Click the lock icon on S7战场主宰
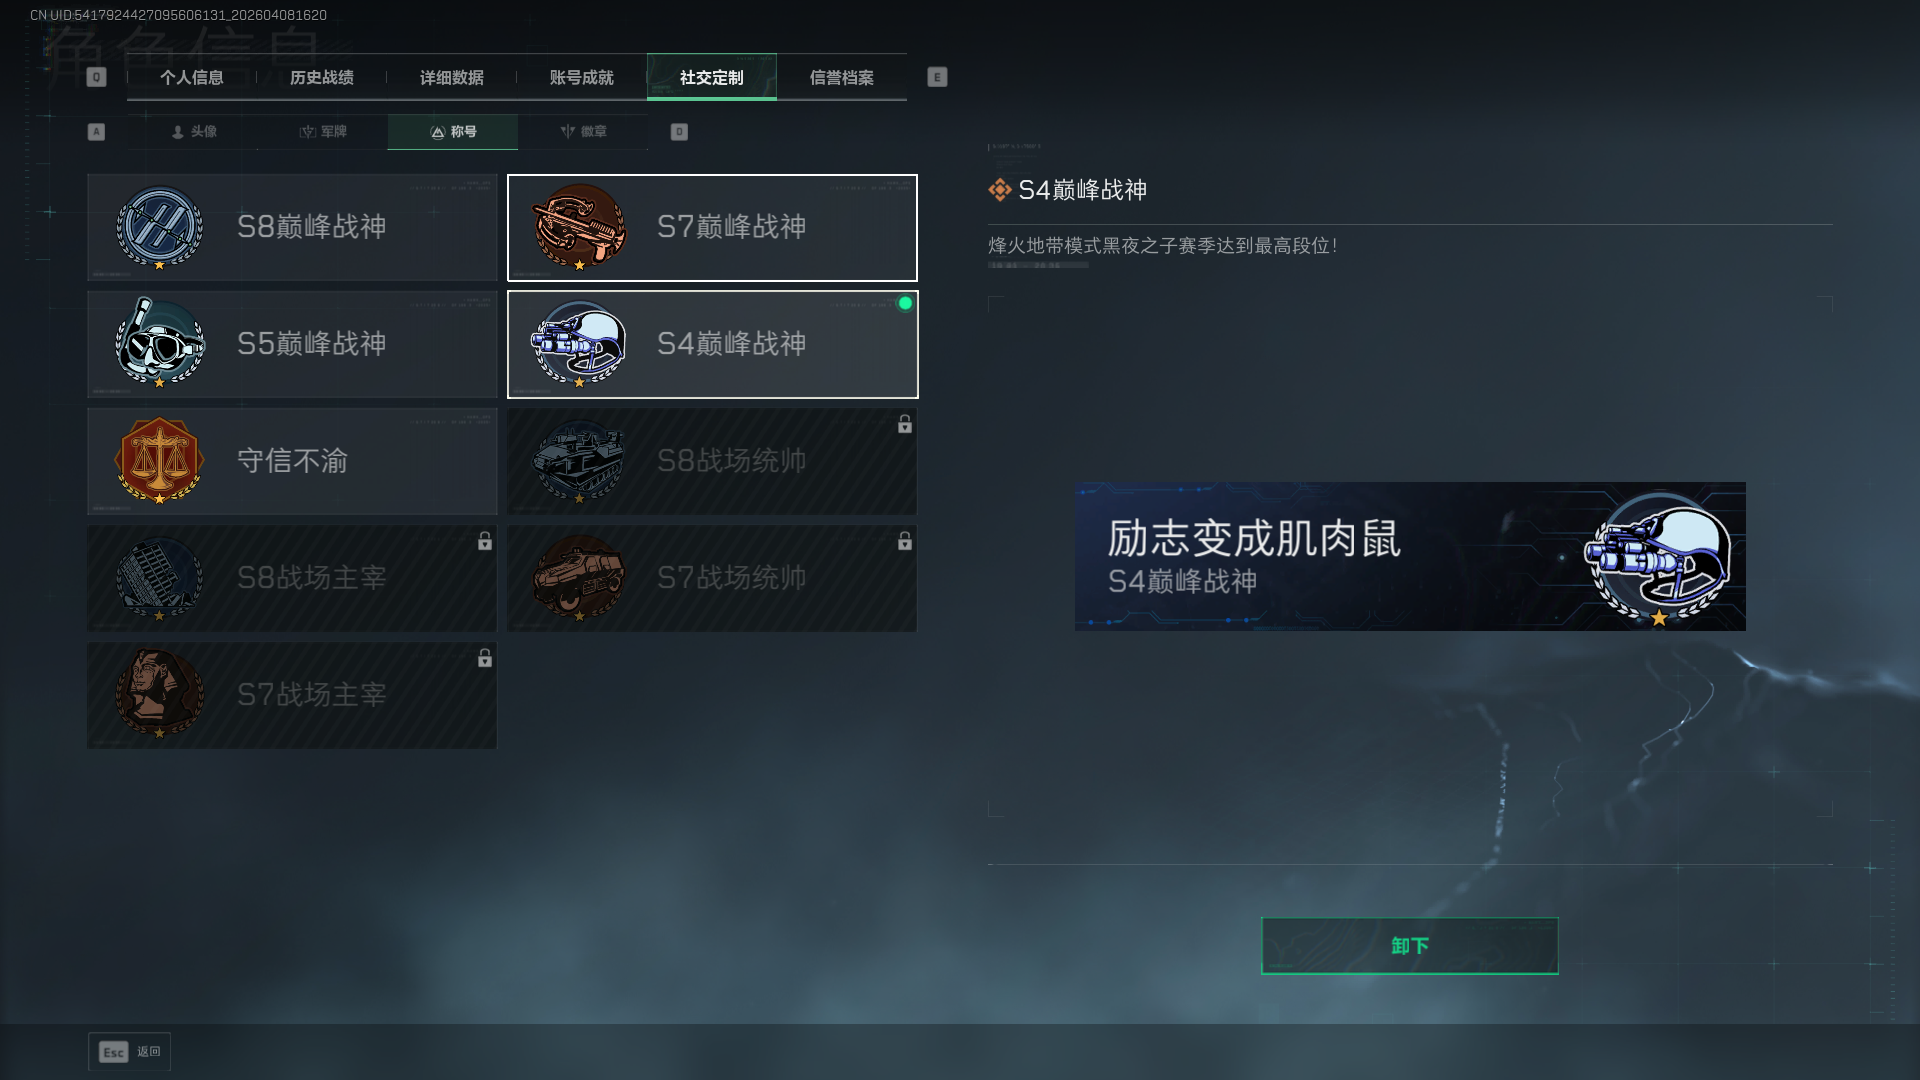The width and height of the screenshot is (1920, 1080). [x=484, y=658]
